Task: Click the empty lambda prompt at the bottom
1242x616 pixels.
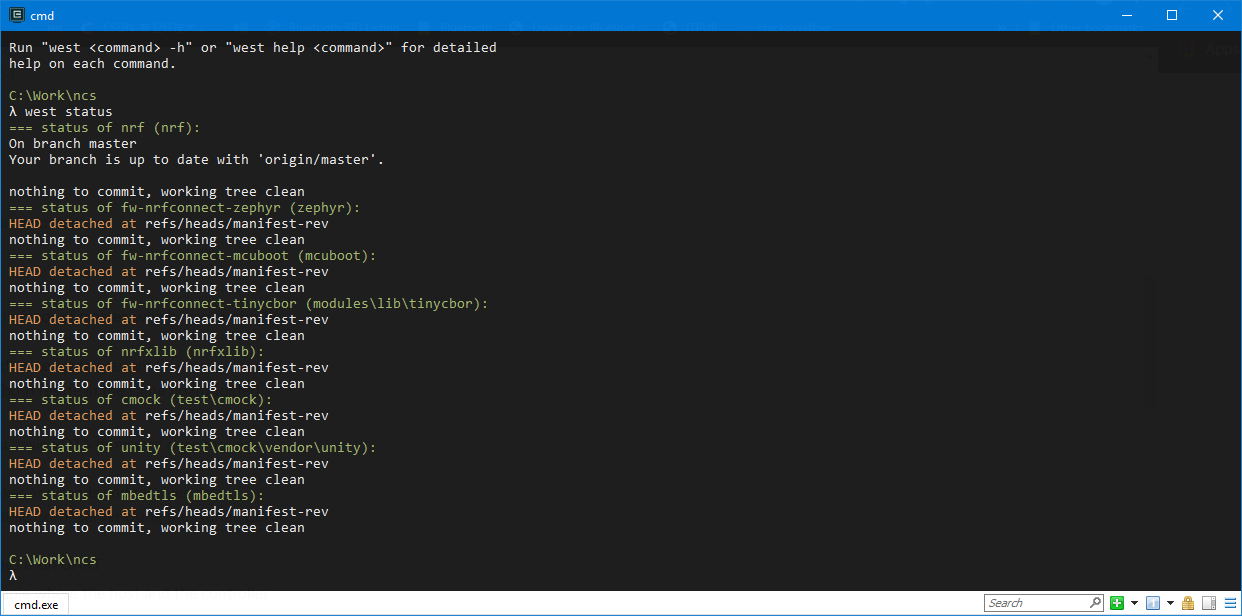Action: tap(13, 576)
